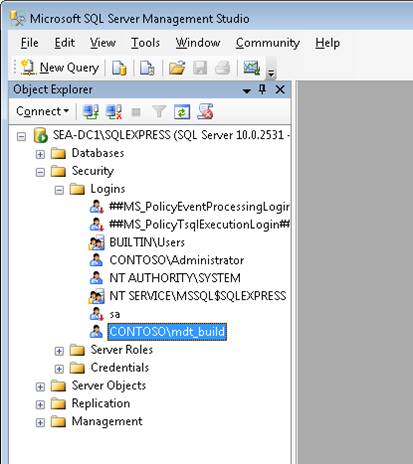Open the Community menu
The image size is (413, 464).
[268, 43]
